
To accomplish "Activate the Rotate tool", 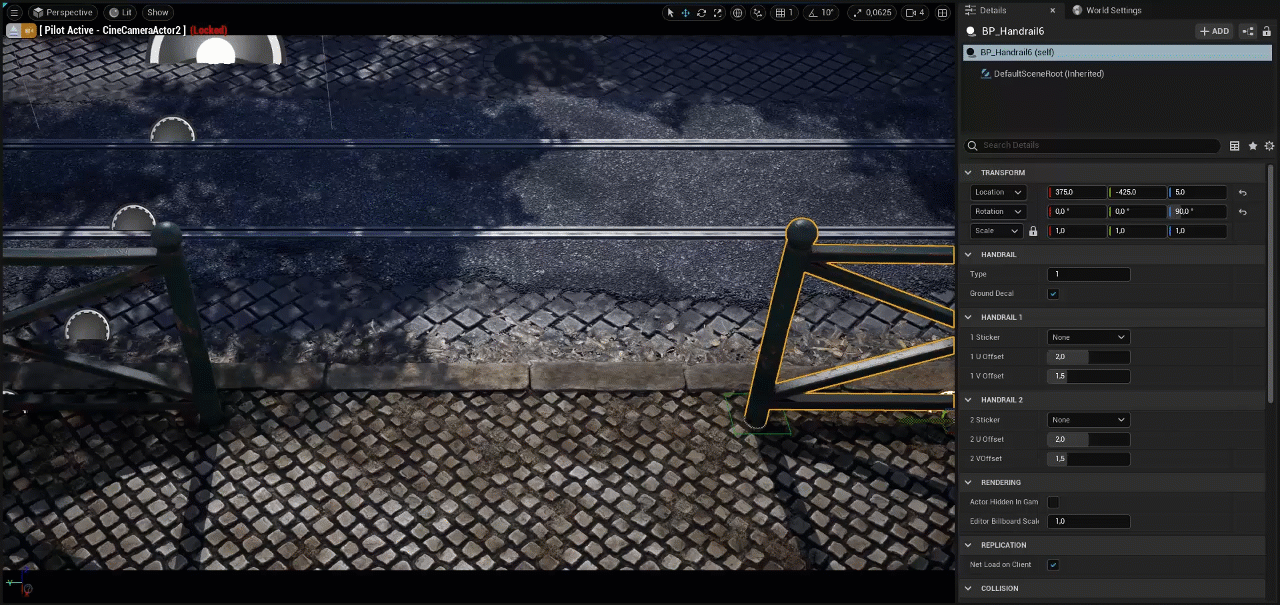I will click(x=702, y=13).
